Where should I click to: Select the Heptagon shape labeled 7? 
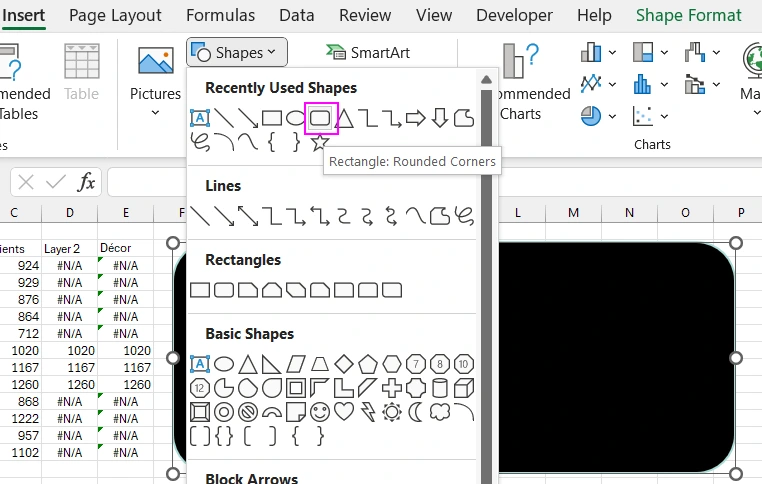(x=416, y=363)
